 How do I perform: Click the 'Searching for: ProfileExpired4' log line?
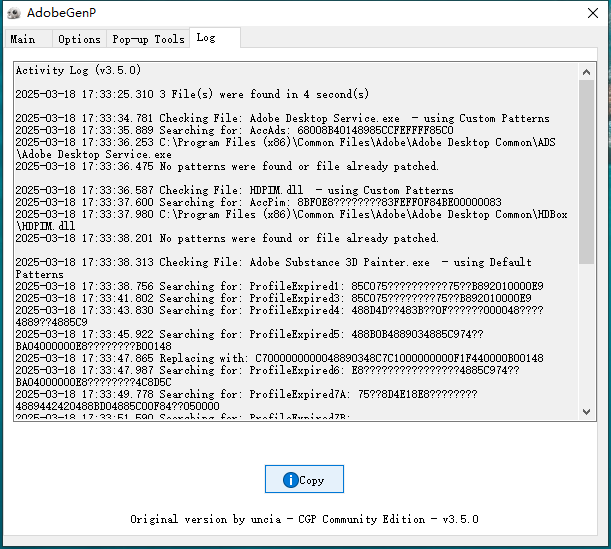click(279, 316)
